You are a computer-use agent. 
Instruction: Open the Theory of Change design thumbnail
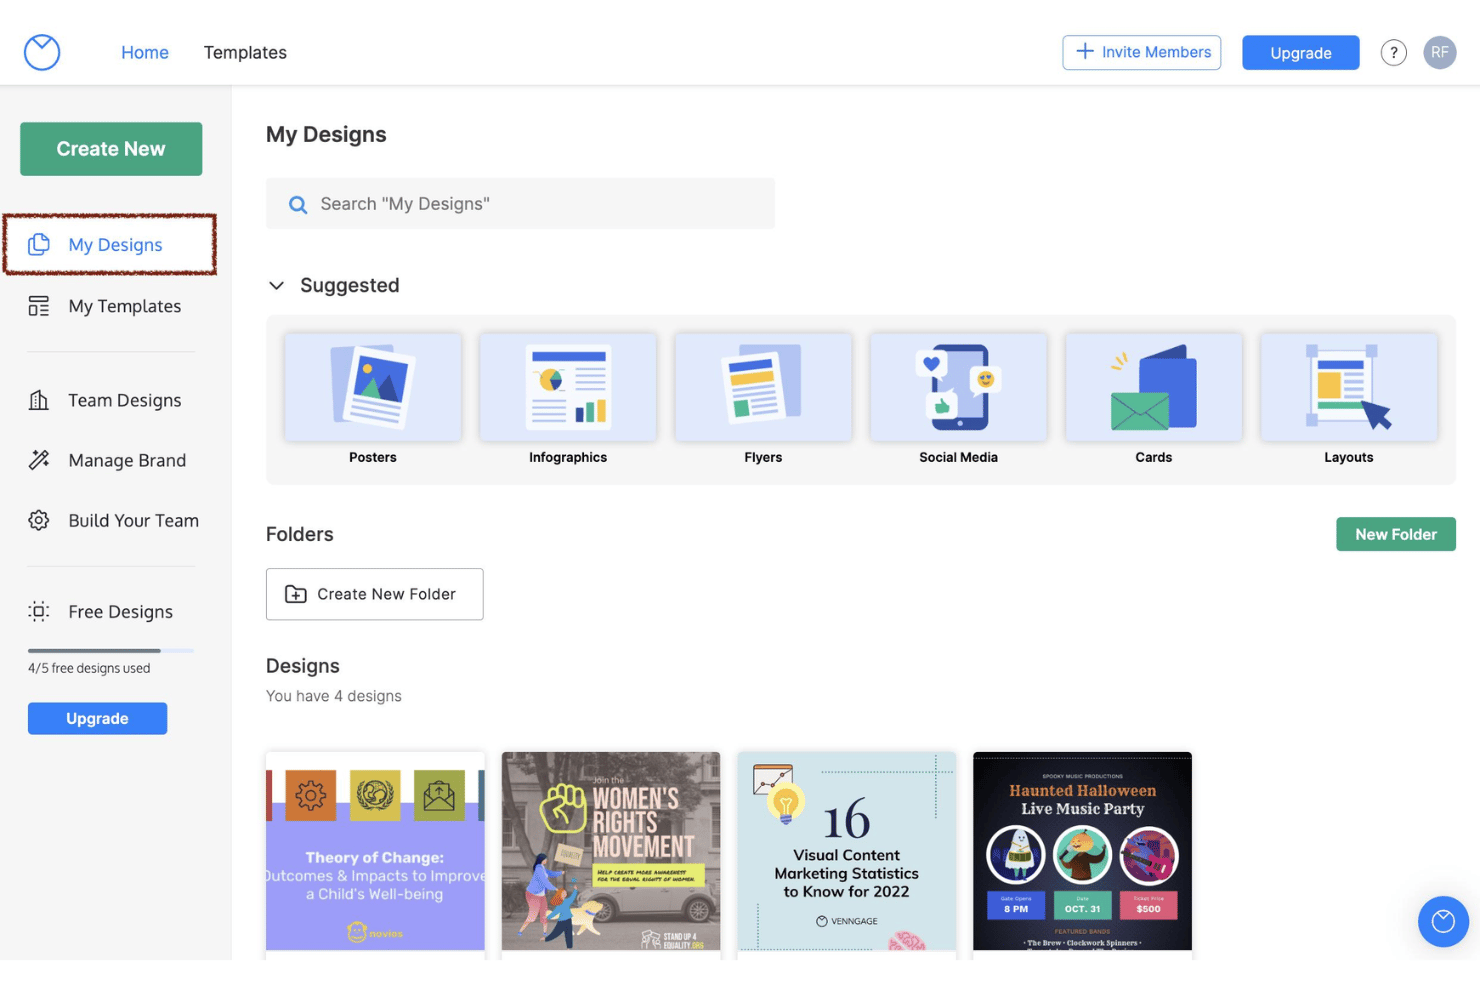(x=375, y=851)
